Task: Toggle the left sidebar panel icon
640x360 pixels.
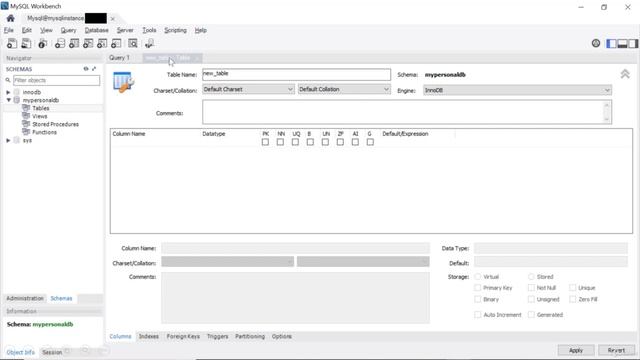Action: [611, 44]
